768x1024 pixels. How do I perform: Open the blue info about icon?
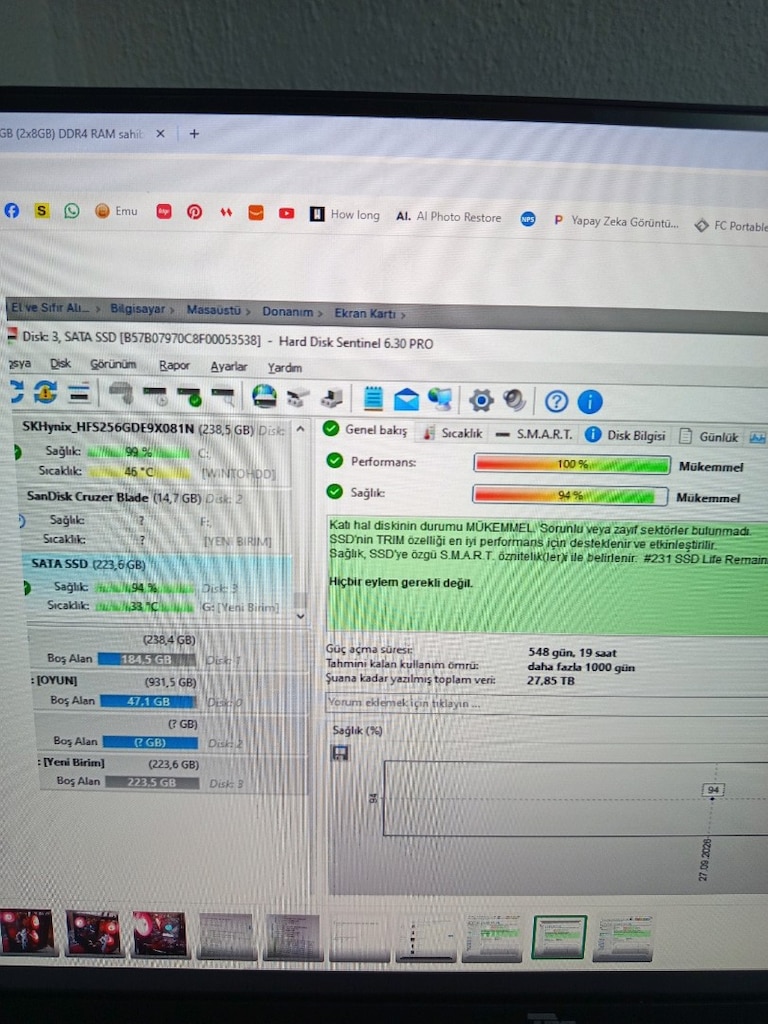click(590, 402)
